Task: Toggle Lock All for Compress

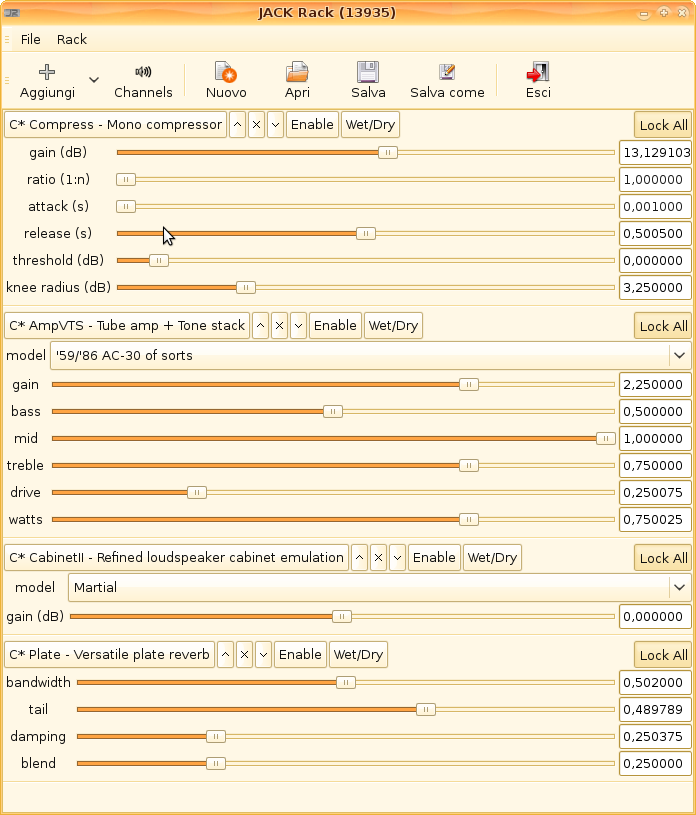Action: point(663,125)
